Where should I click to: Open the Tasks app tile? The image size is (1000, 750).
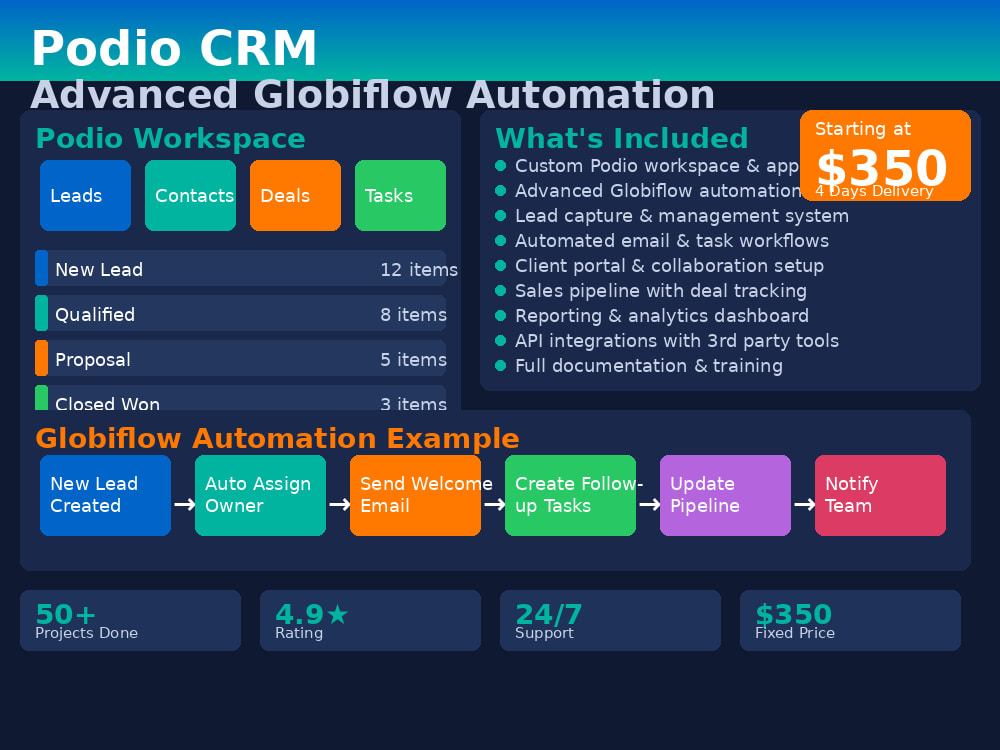pos(401,195)
